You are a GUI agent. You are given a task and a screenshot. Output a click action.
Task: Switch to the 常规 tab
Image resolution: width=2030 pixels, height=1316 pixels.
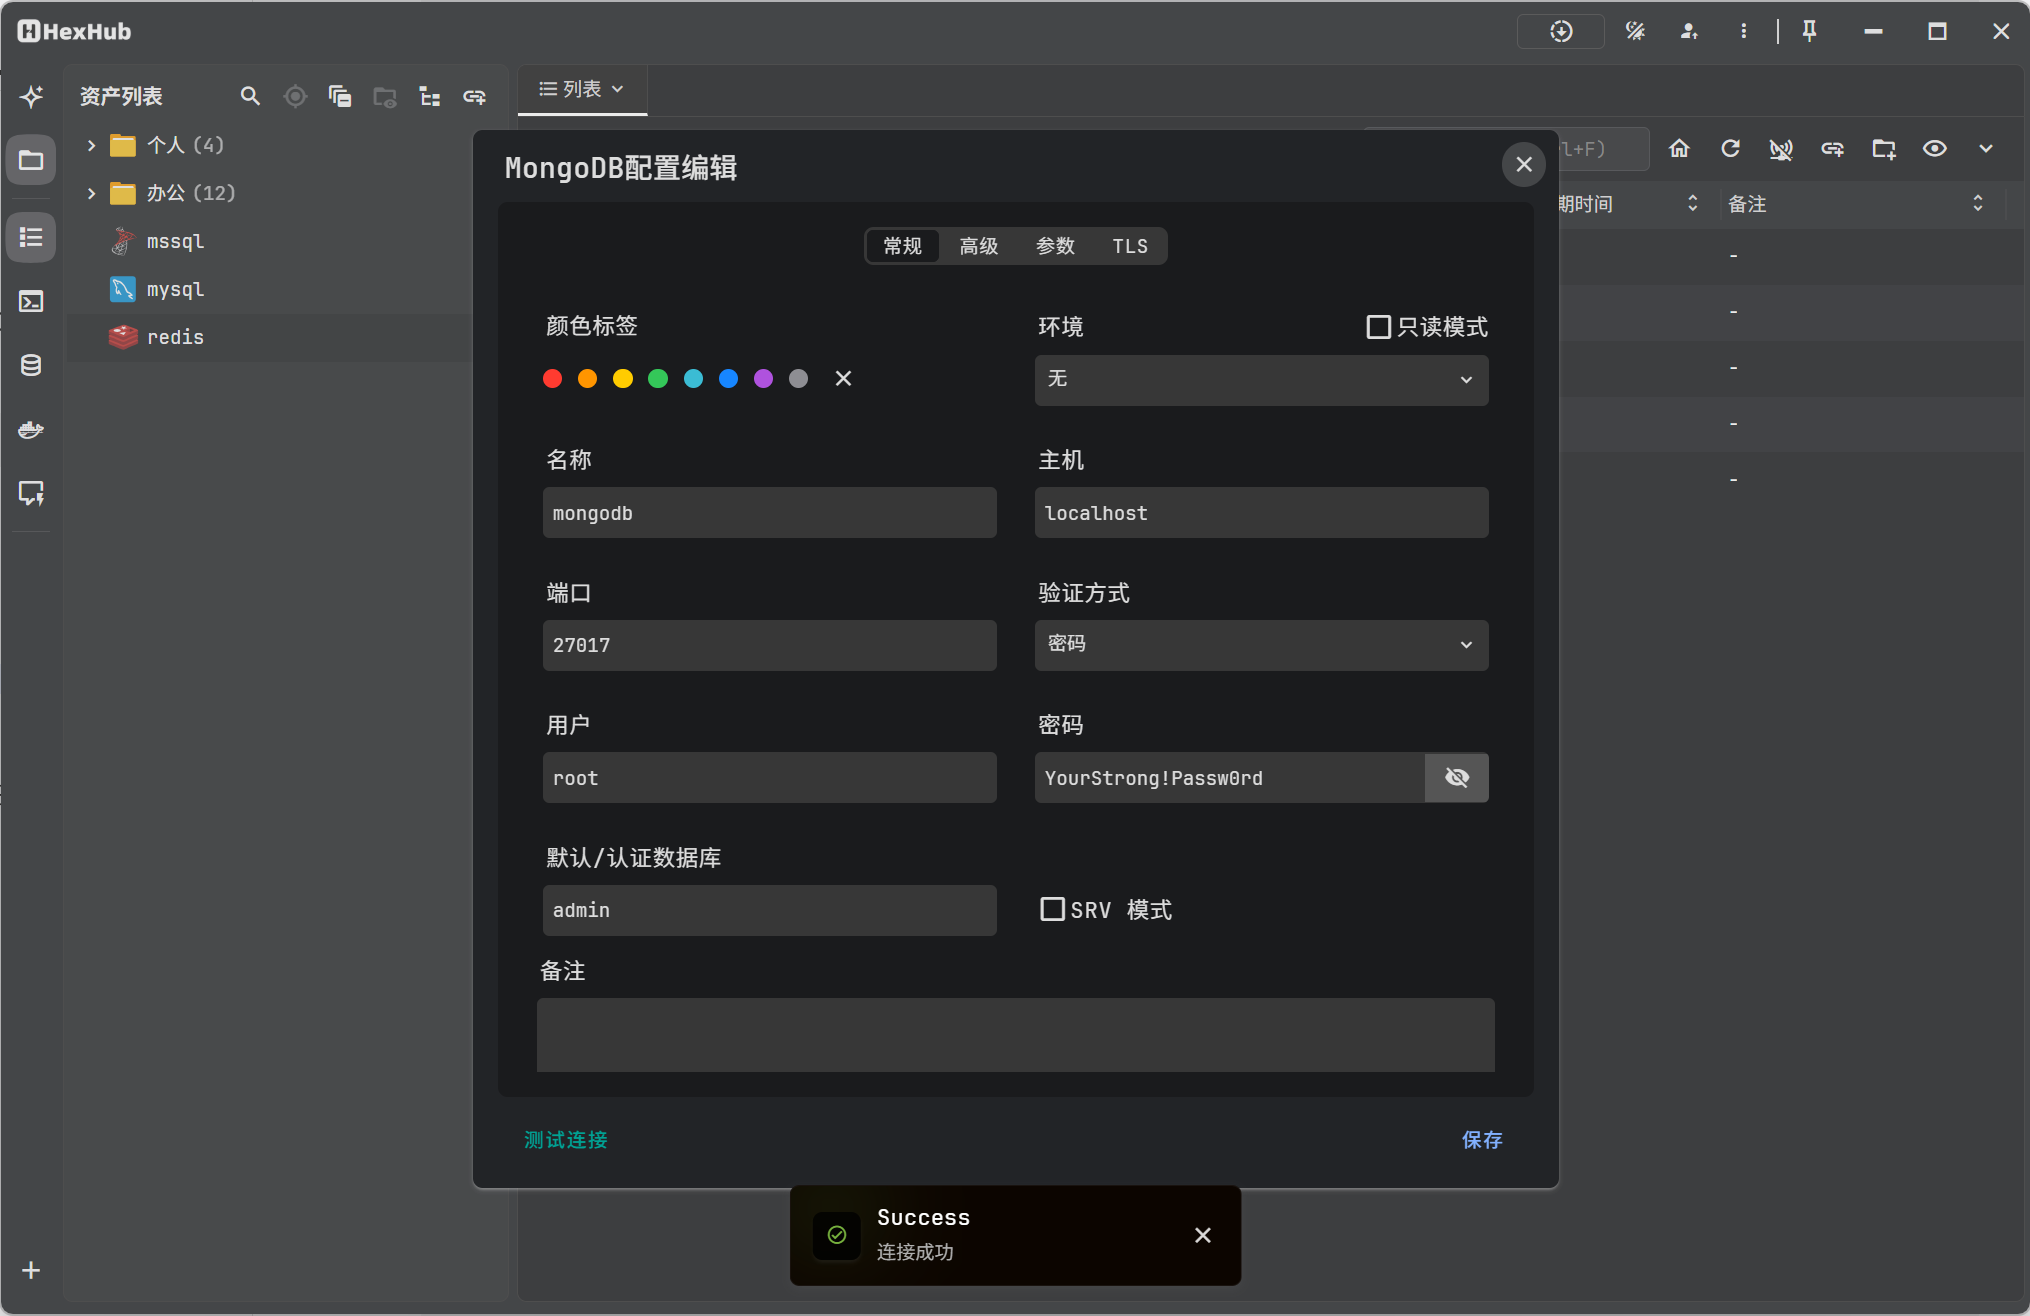(902, 246)
